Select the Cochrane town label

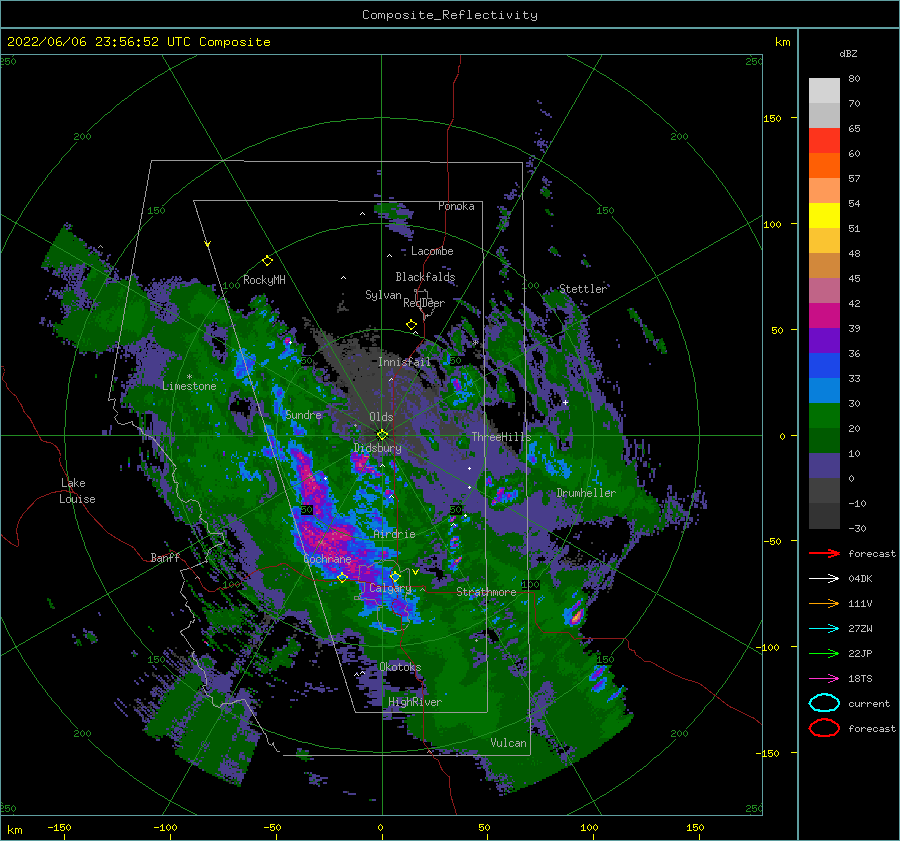pyautogui.click(x=327, y=559)
